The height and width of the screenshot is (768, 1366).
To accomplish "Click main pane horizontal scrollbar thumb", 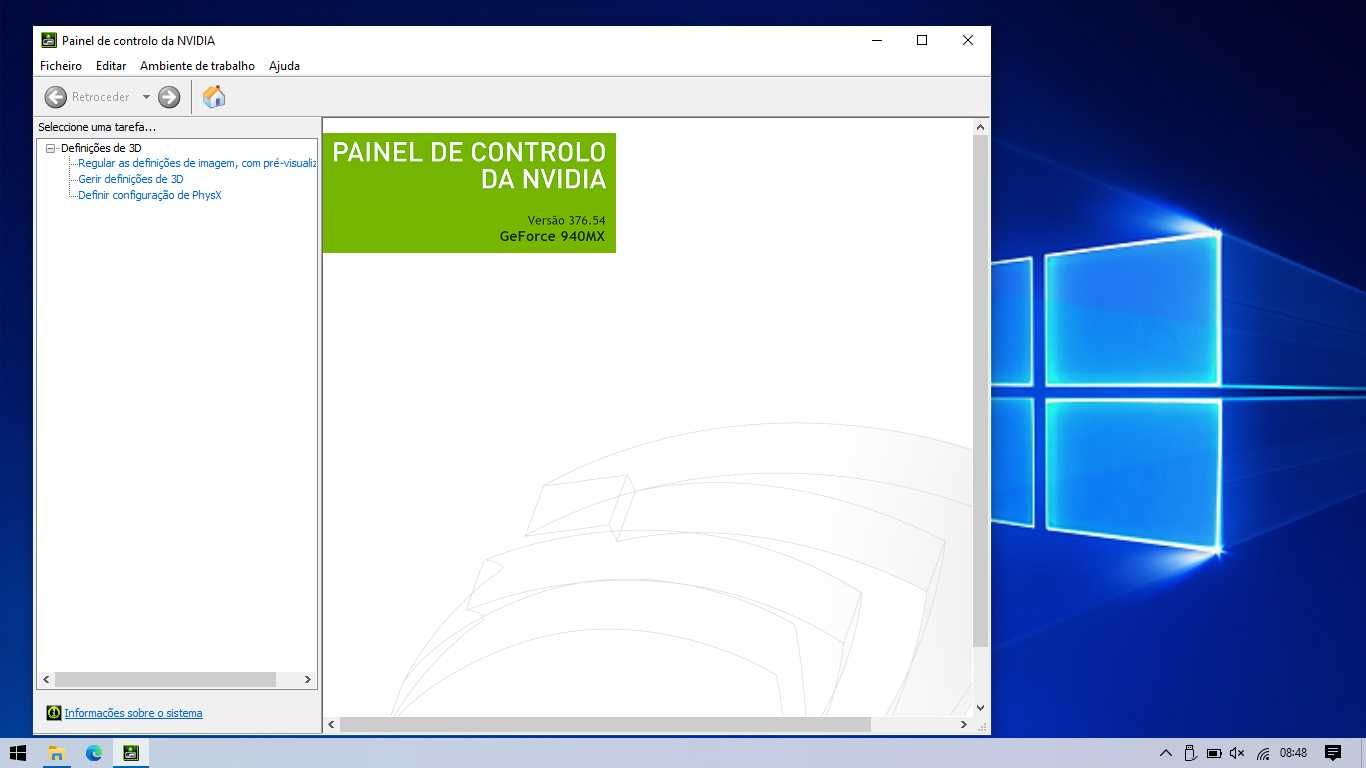I will click(x=605, y=724).
